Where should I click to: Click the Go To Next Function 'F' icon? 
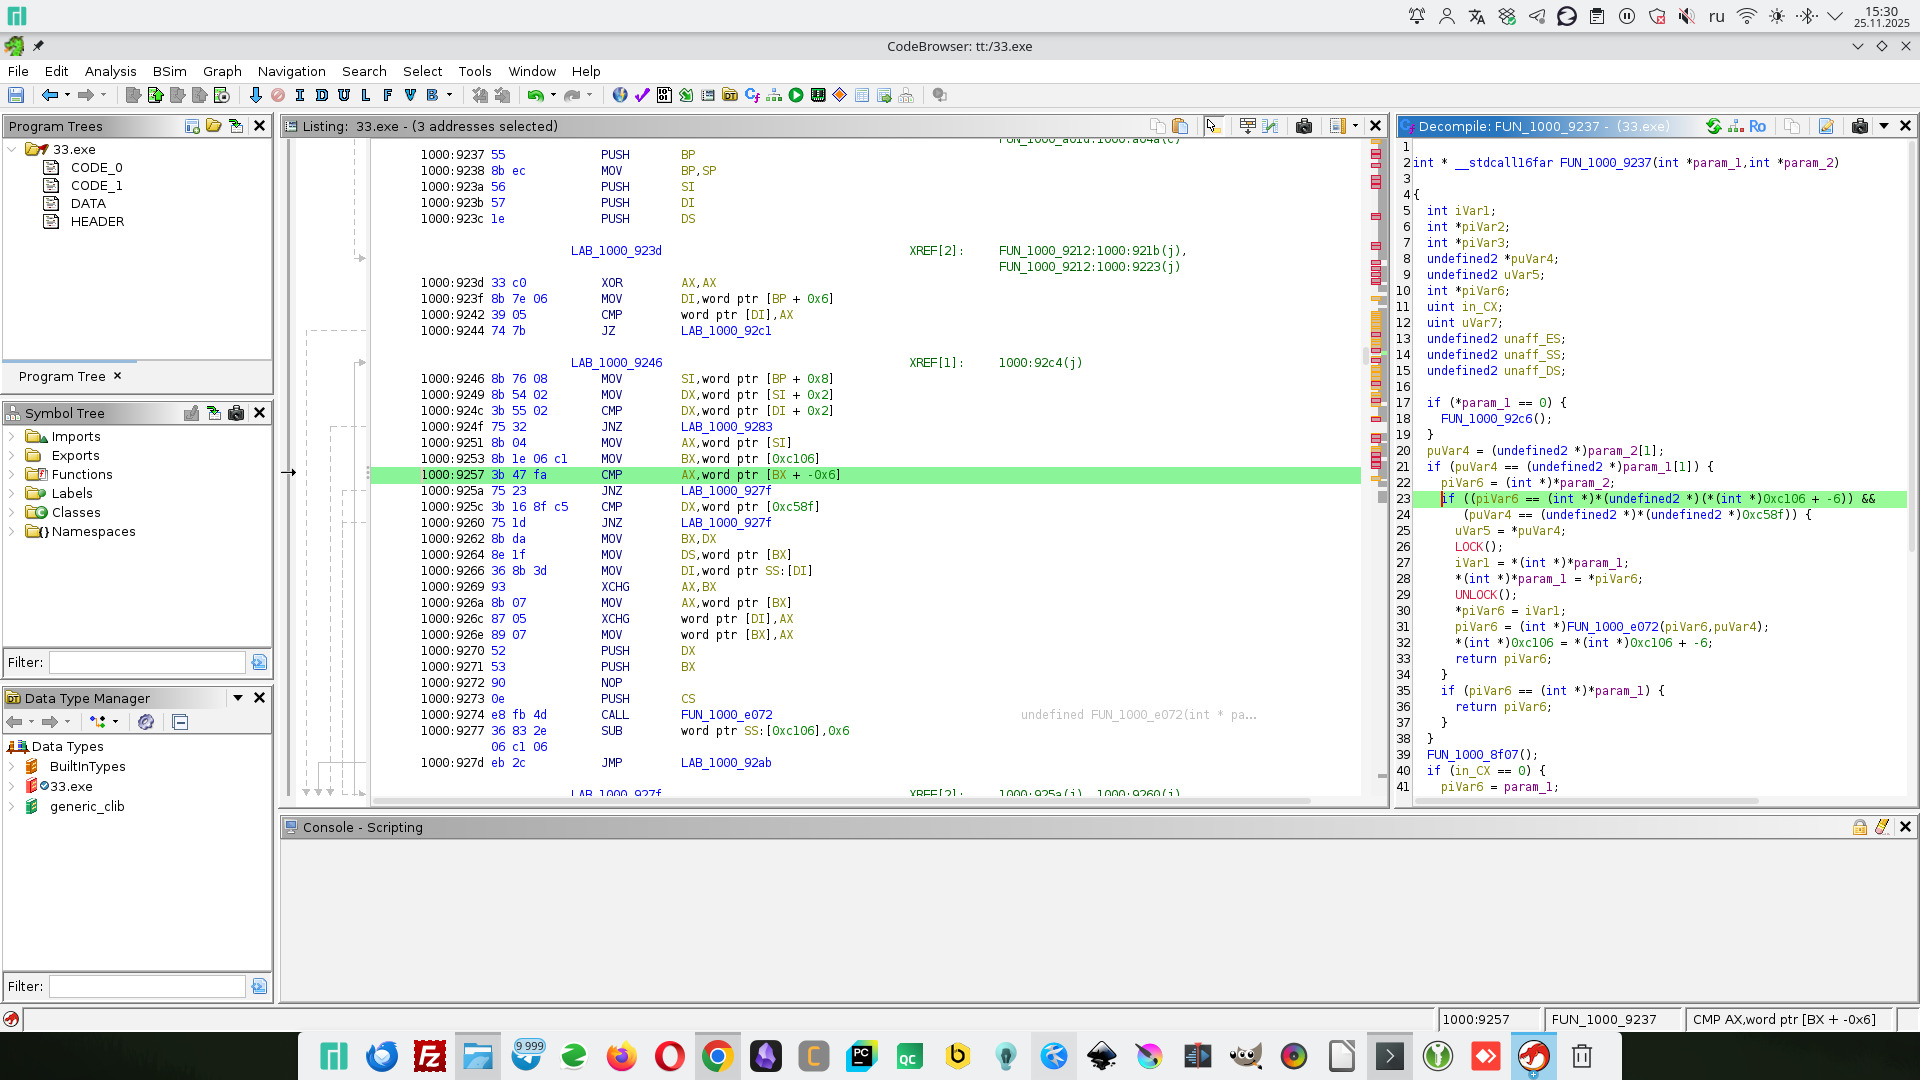coord(388,95)
